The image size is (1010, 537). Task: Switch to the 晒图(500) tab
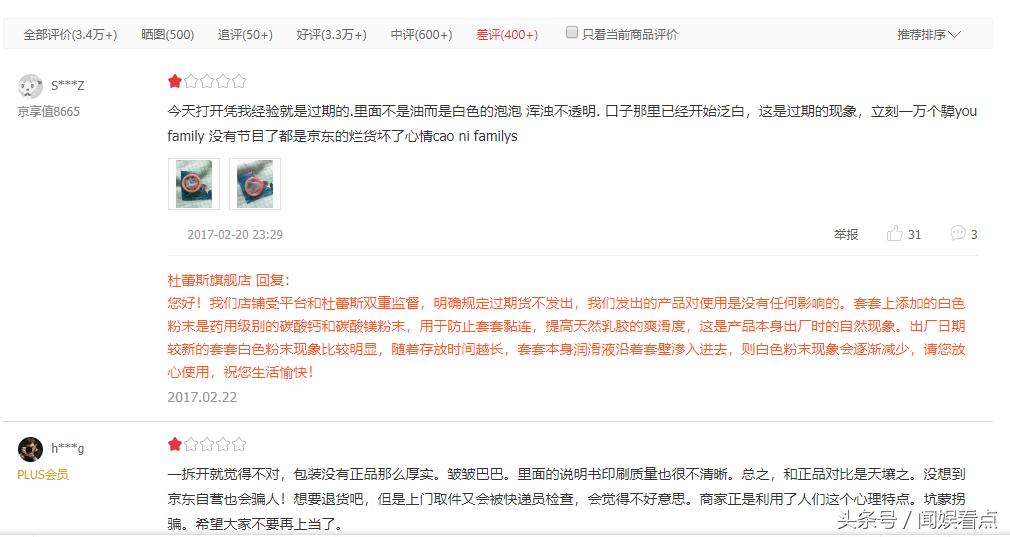(x=167, y=35)
